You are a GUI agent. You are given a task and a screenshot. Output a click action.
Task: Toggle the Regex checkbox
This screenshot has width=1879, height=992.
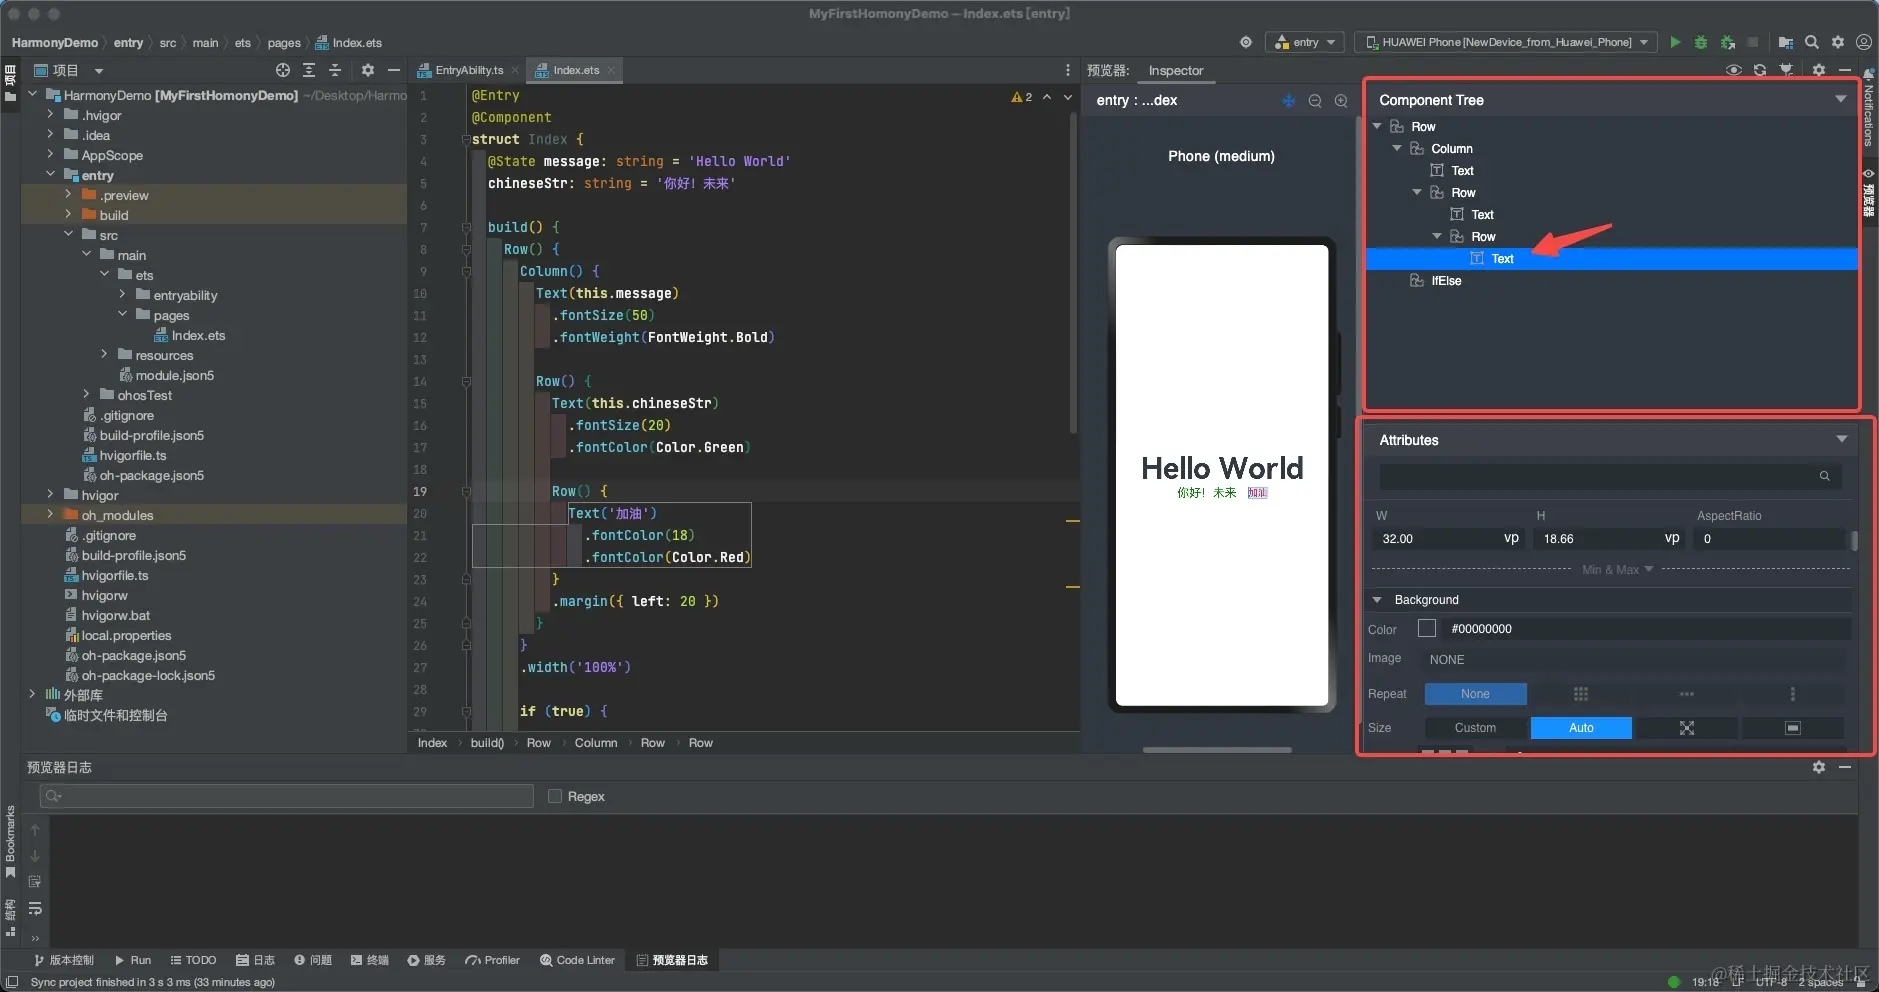(555, 796)
